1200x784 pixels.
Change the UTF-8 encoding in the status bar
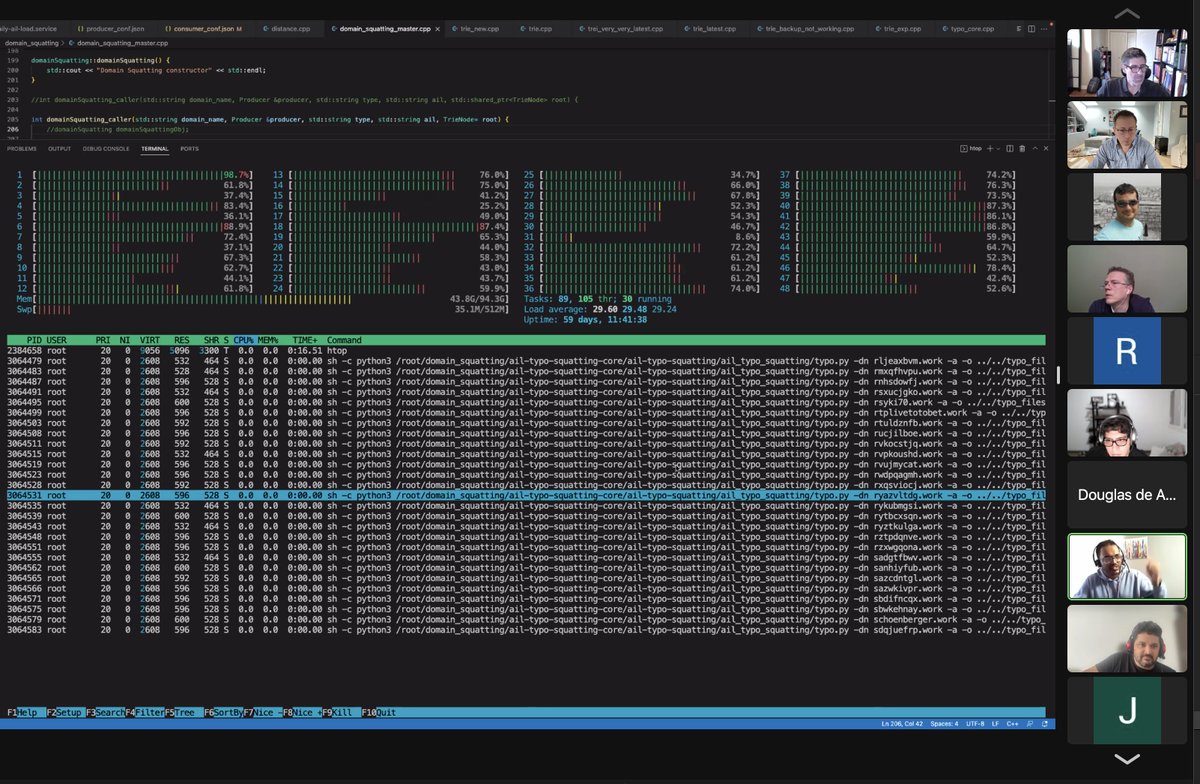point(975,723)
